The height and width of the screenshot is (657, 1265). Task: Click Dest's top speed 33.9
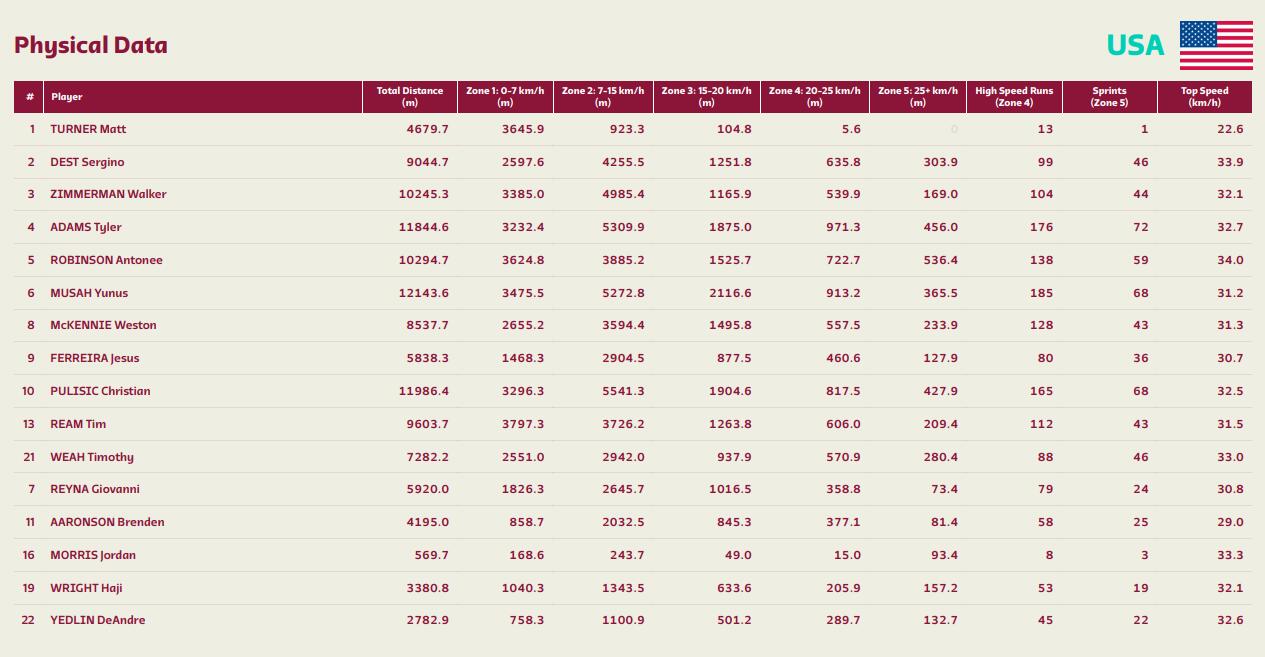click(1230, 162)
